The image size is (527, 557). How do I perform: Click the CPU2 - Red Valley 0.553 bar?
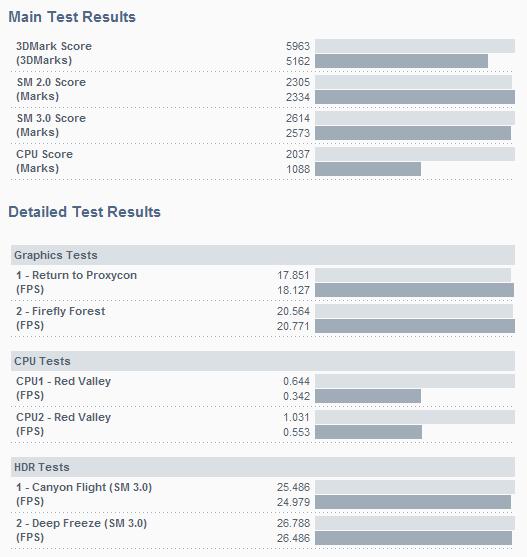point(368,432)
